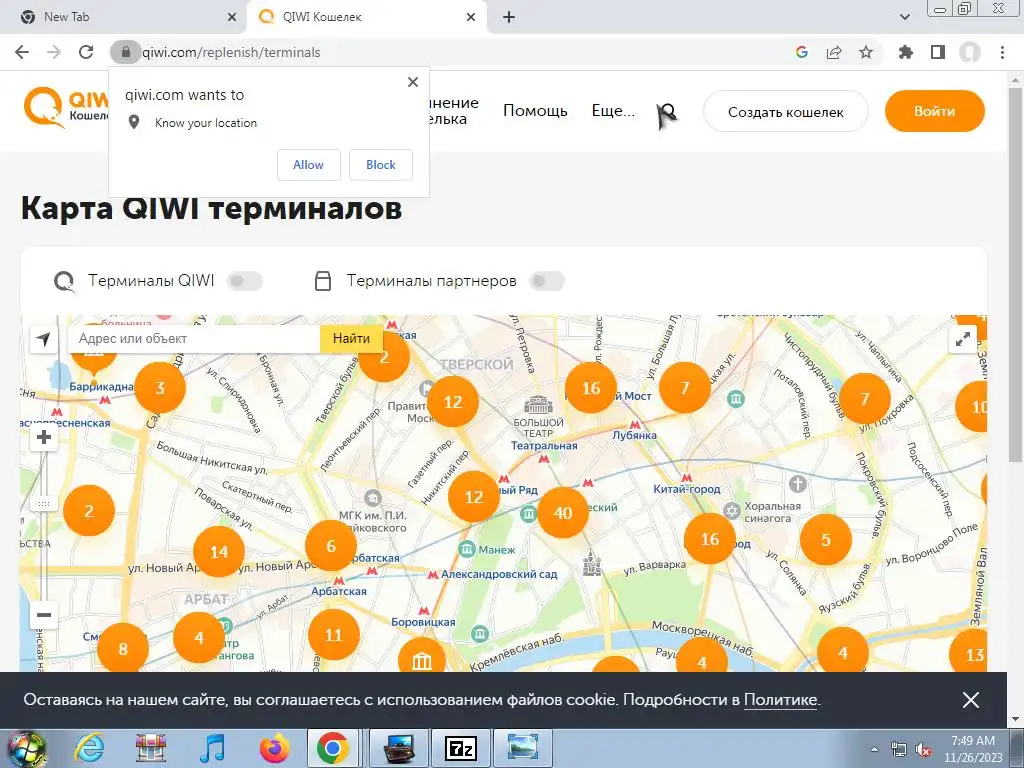The width and height of the screenshot is (1024, 768).
Task: Click the Найти search button on map
Action: click(x=351, y=338)
